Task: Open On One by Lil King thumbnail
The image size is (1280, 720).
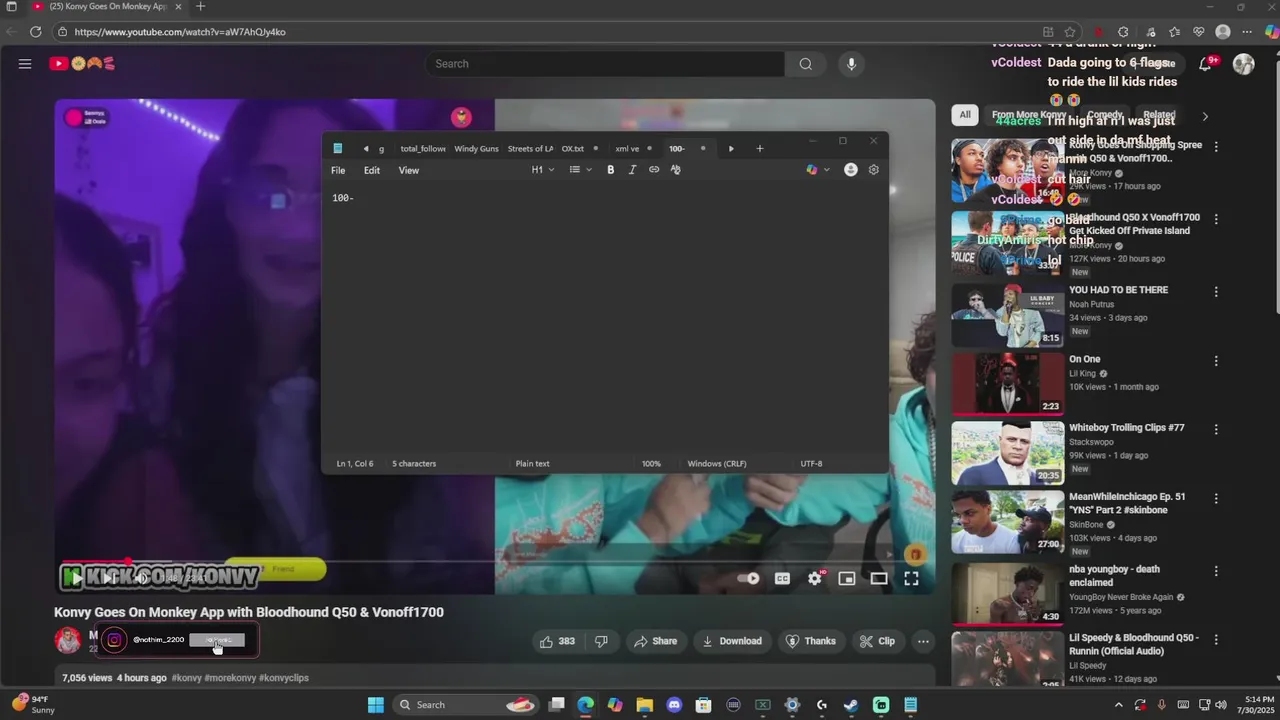Action: (1007, 384)
